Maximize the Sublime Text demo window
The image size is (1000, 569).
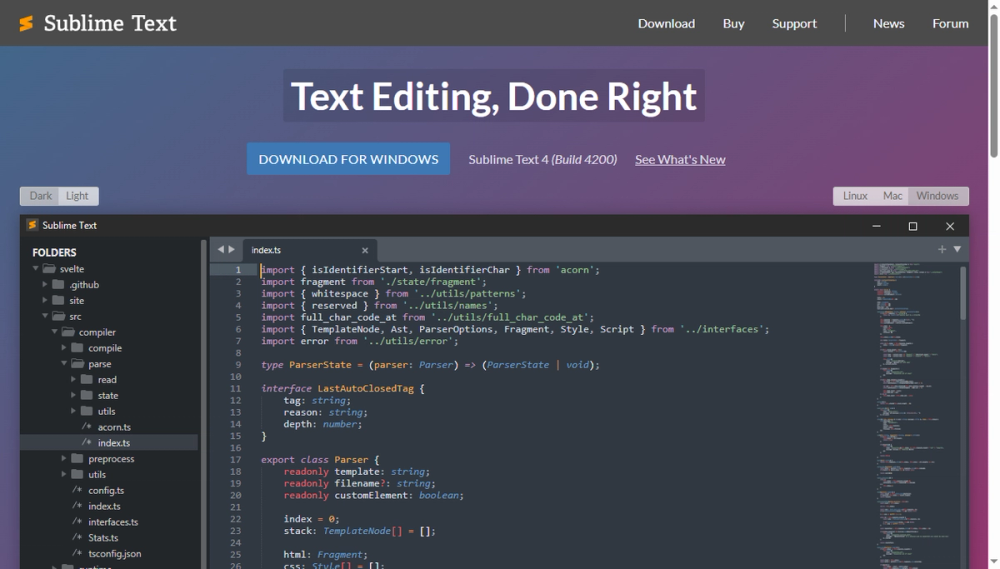[x=913, y=226]
